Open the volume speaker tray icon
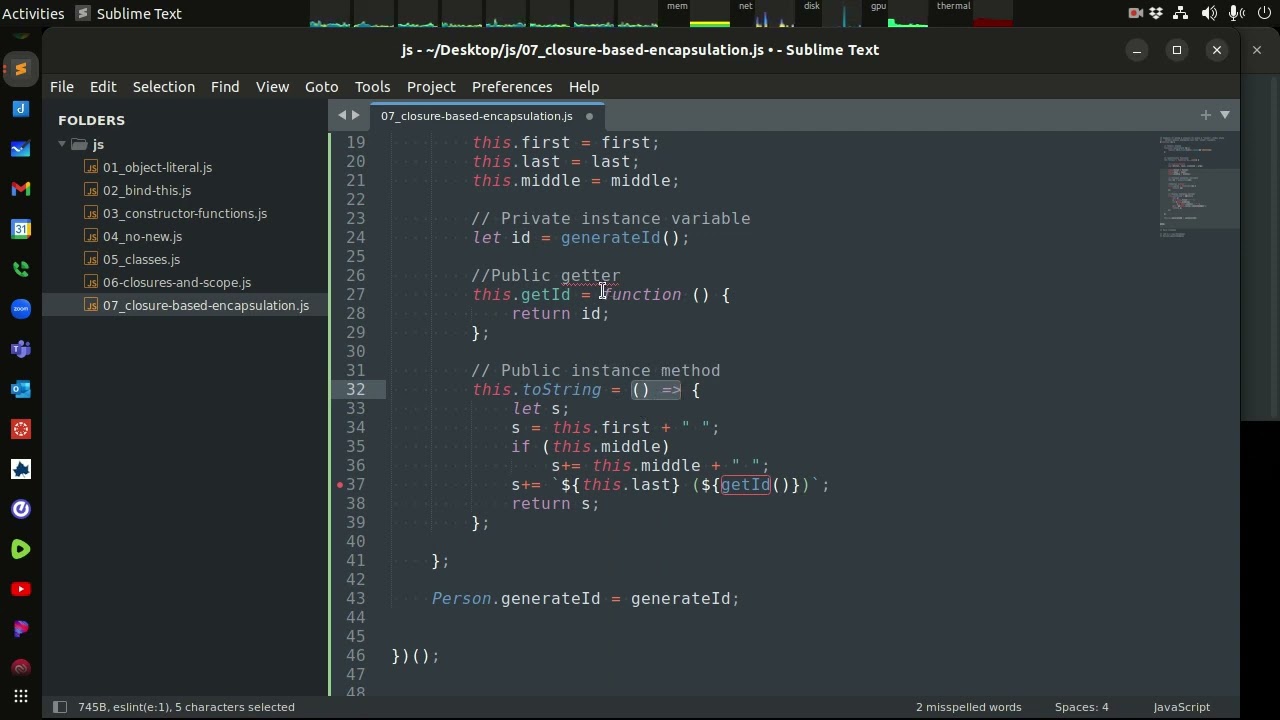Viewport: 1280px width, 720px height. point(1209,13)
